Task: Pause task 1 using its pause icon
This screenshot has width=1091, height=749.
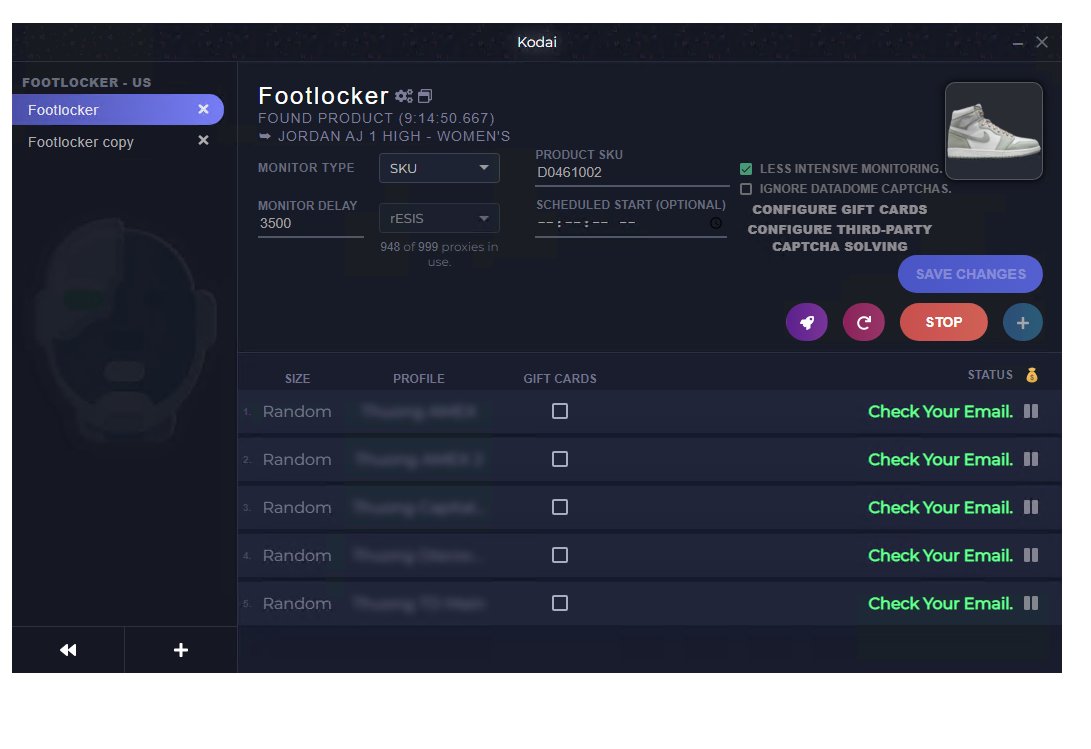Action: (1031, 411)
